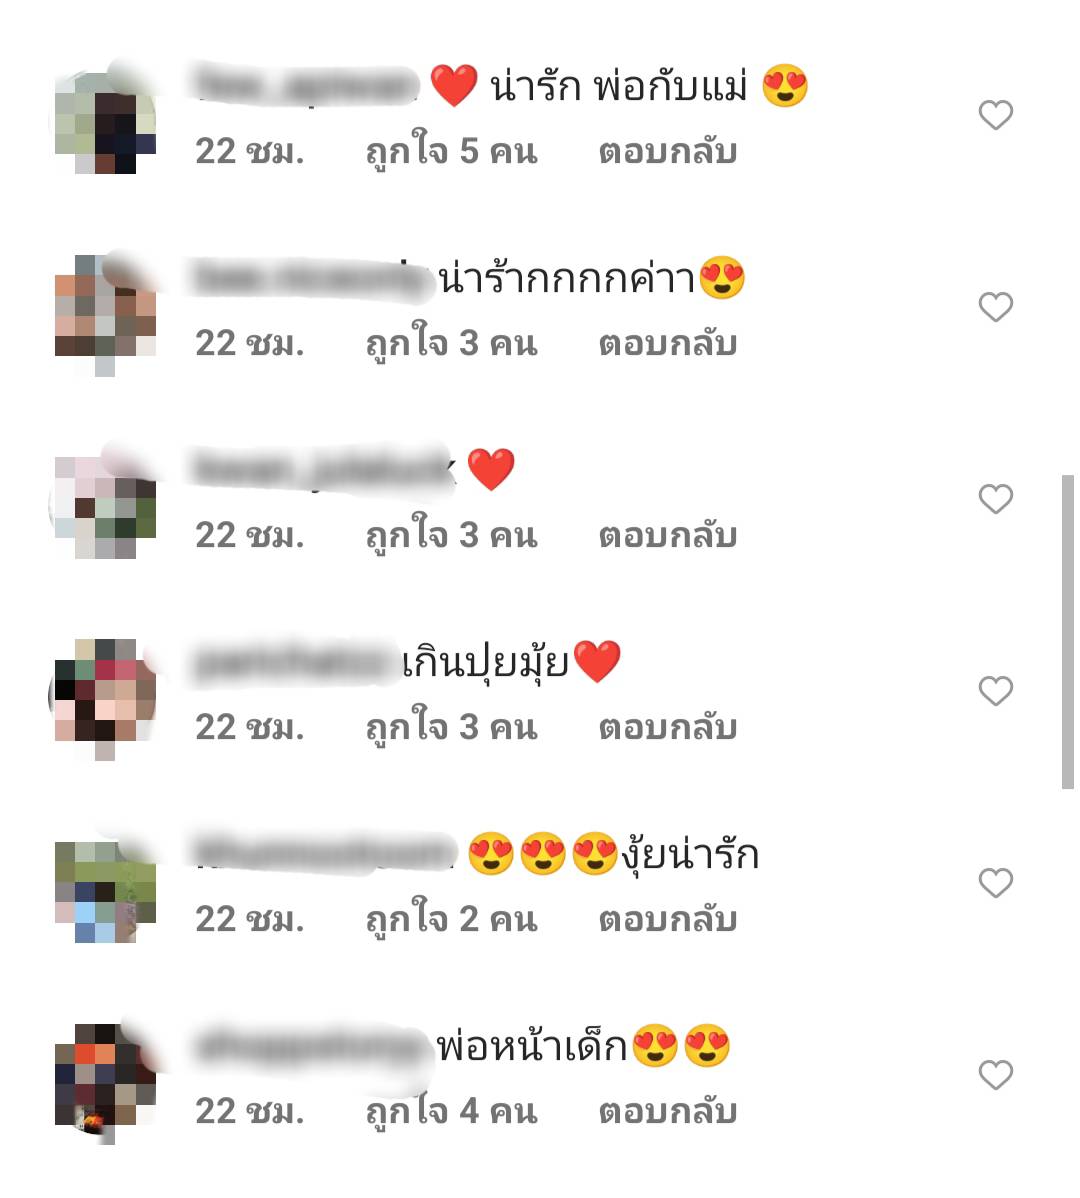The height and width of the screenshot is (1198, 1080).
Task: Reply (ตอบกลับ) to the 'น่ารัก พ่อกับแม่' comment
Action: (x=668, y=151)
